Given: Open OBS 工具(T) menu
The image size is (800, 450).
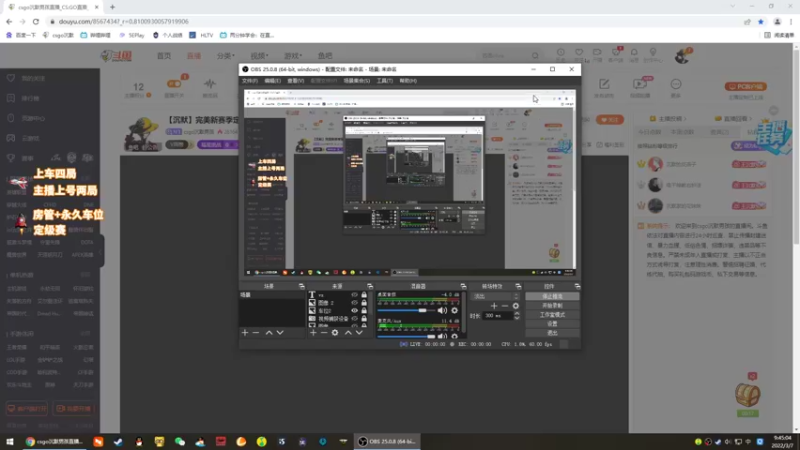Looking at the screenshot, I should tap(385, 81).
